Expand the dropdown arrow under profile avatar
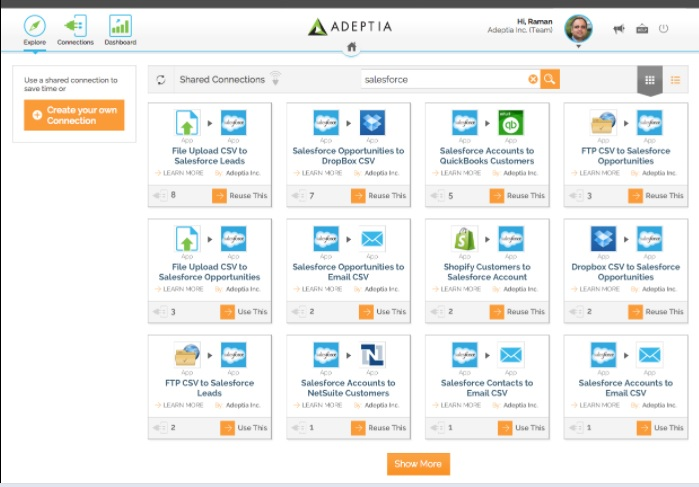 coord(578,46)
